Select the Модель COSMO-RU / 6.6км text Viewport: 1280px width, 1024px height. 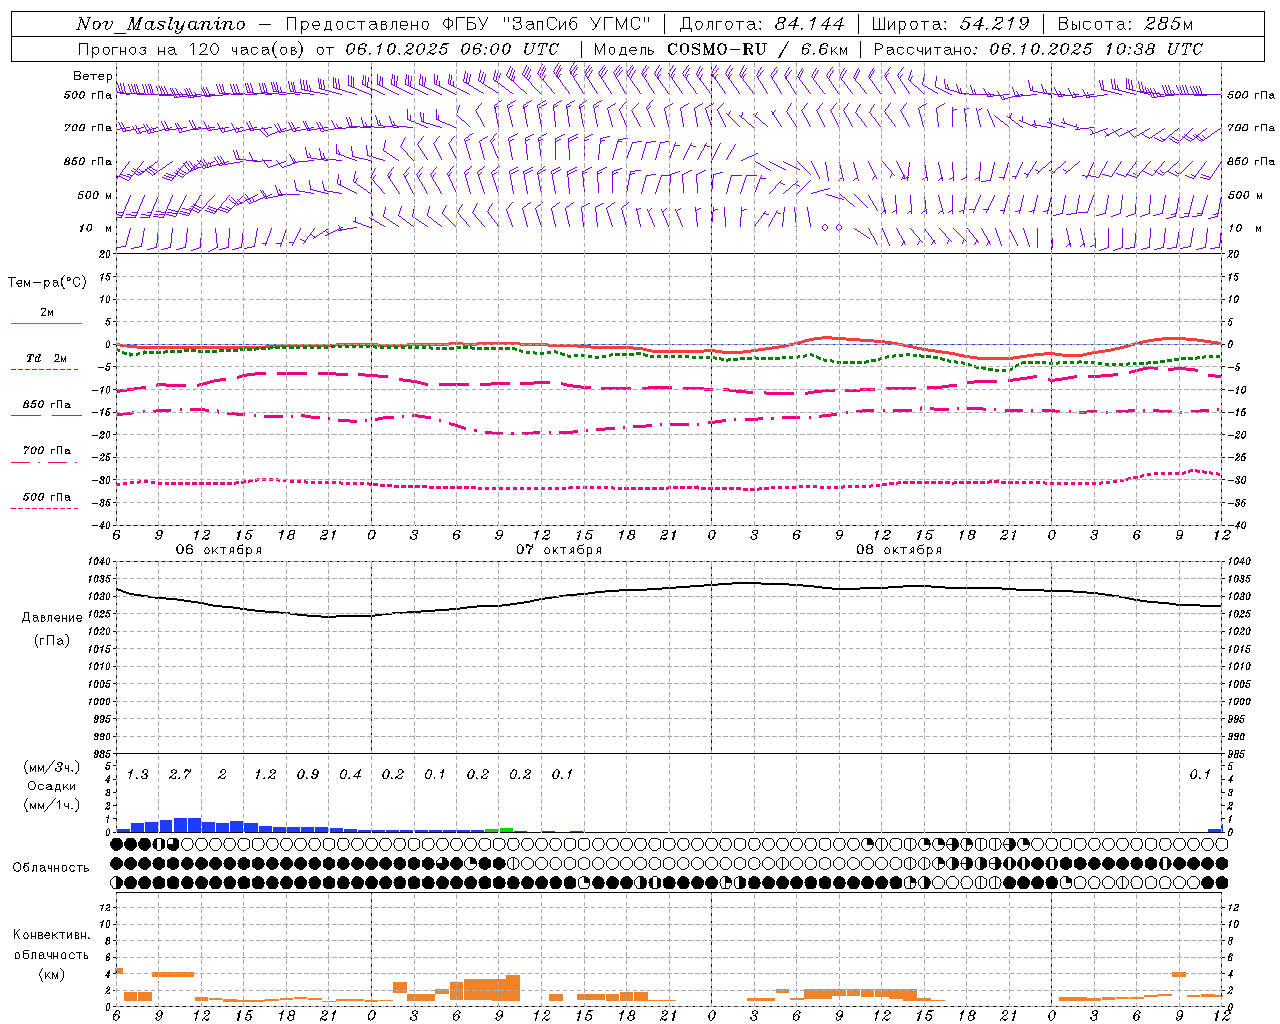pos(721,49)
